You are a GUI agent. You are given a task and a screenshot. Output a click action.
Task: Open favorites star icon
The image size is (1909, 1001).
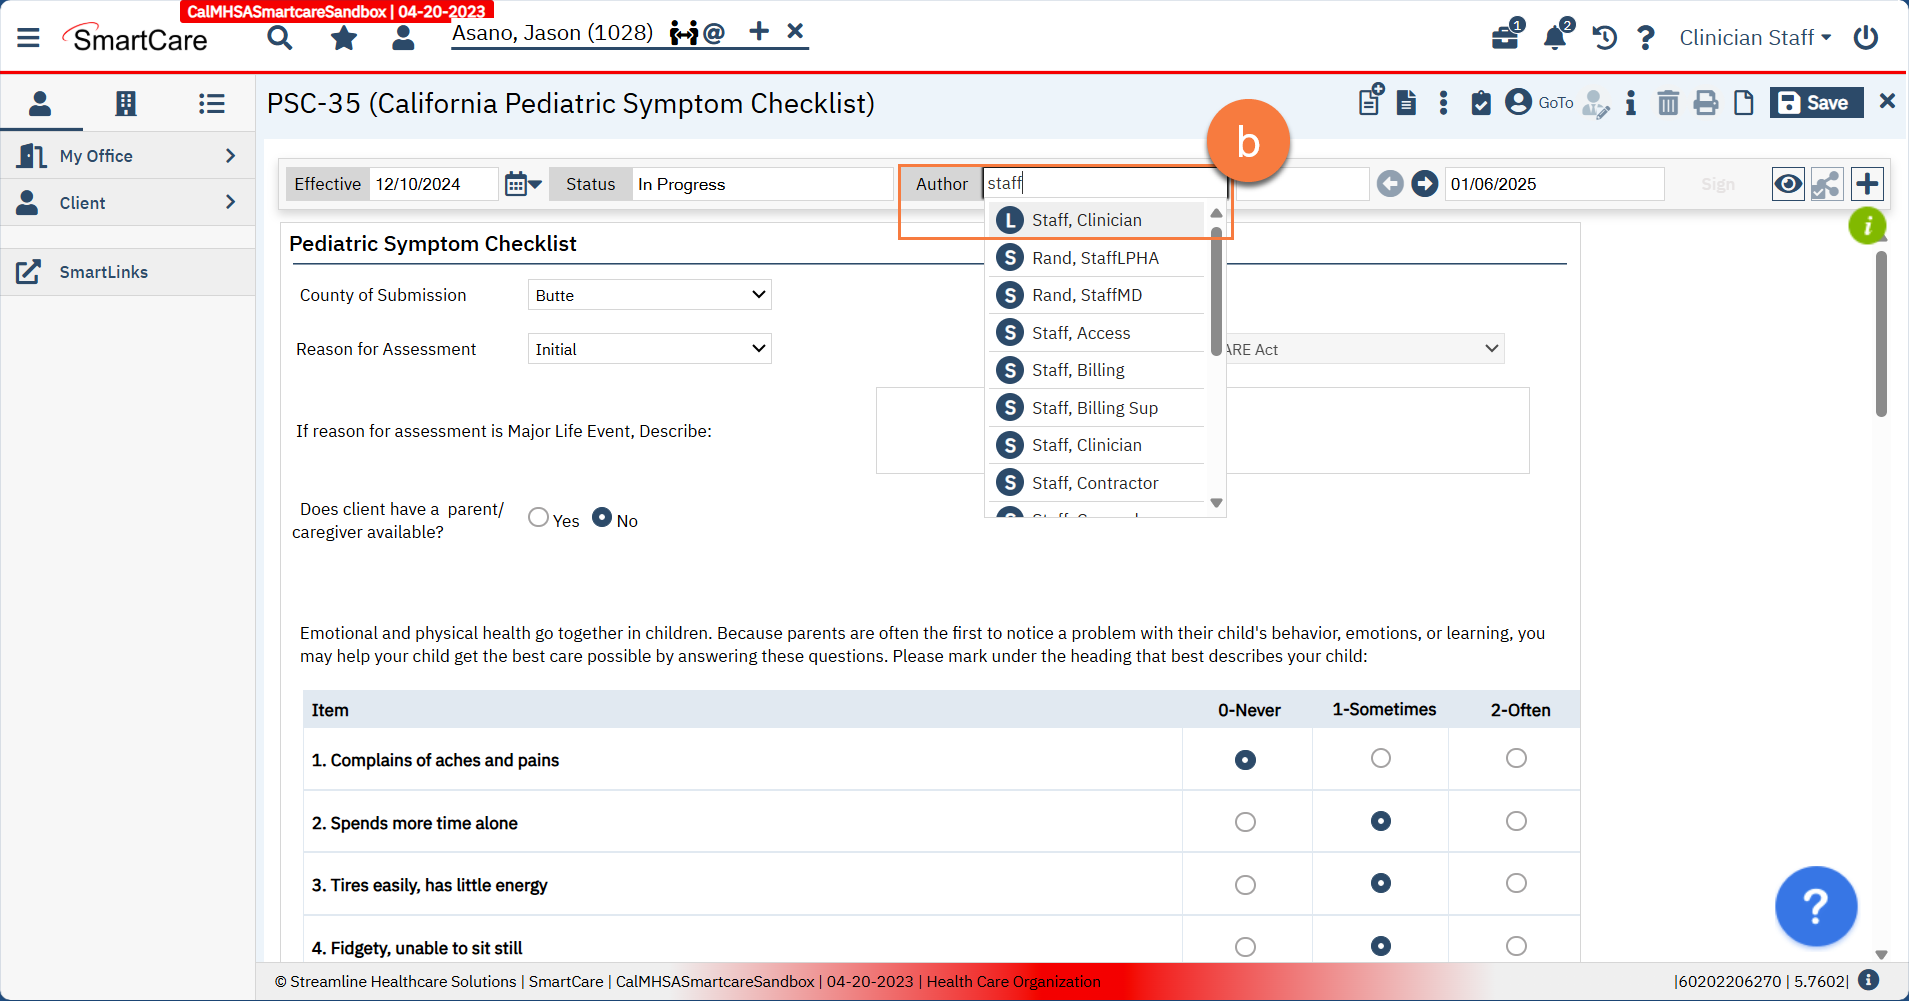pos(344,38)
